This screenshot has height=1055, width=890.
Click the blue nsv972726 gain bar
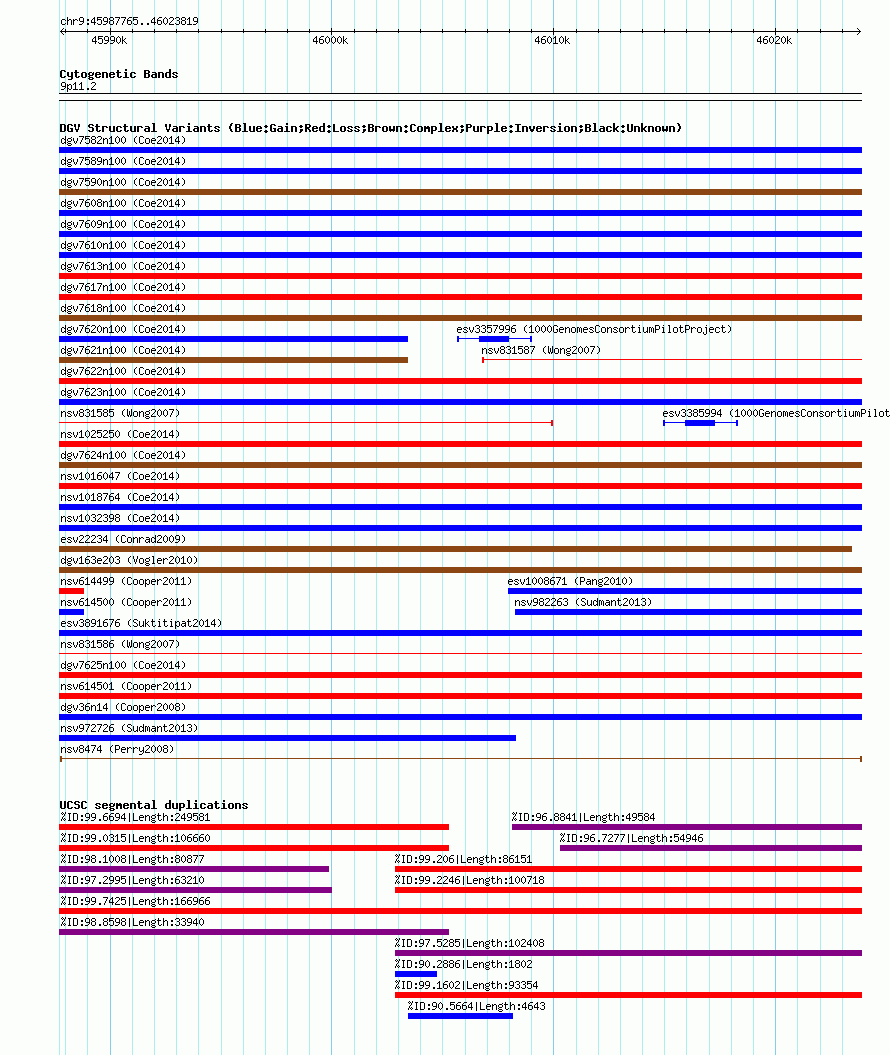tap(287, 738)
